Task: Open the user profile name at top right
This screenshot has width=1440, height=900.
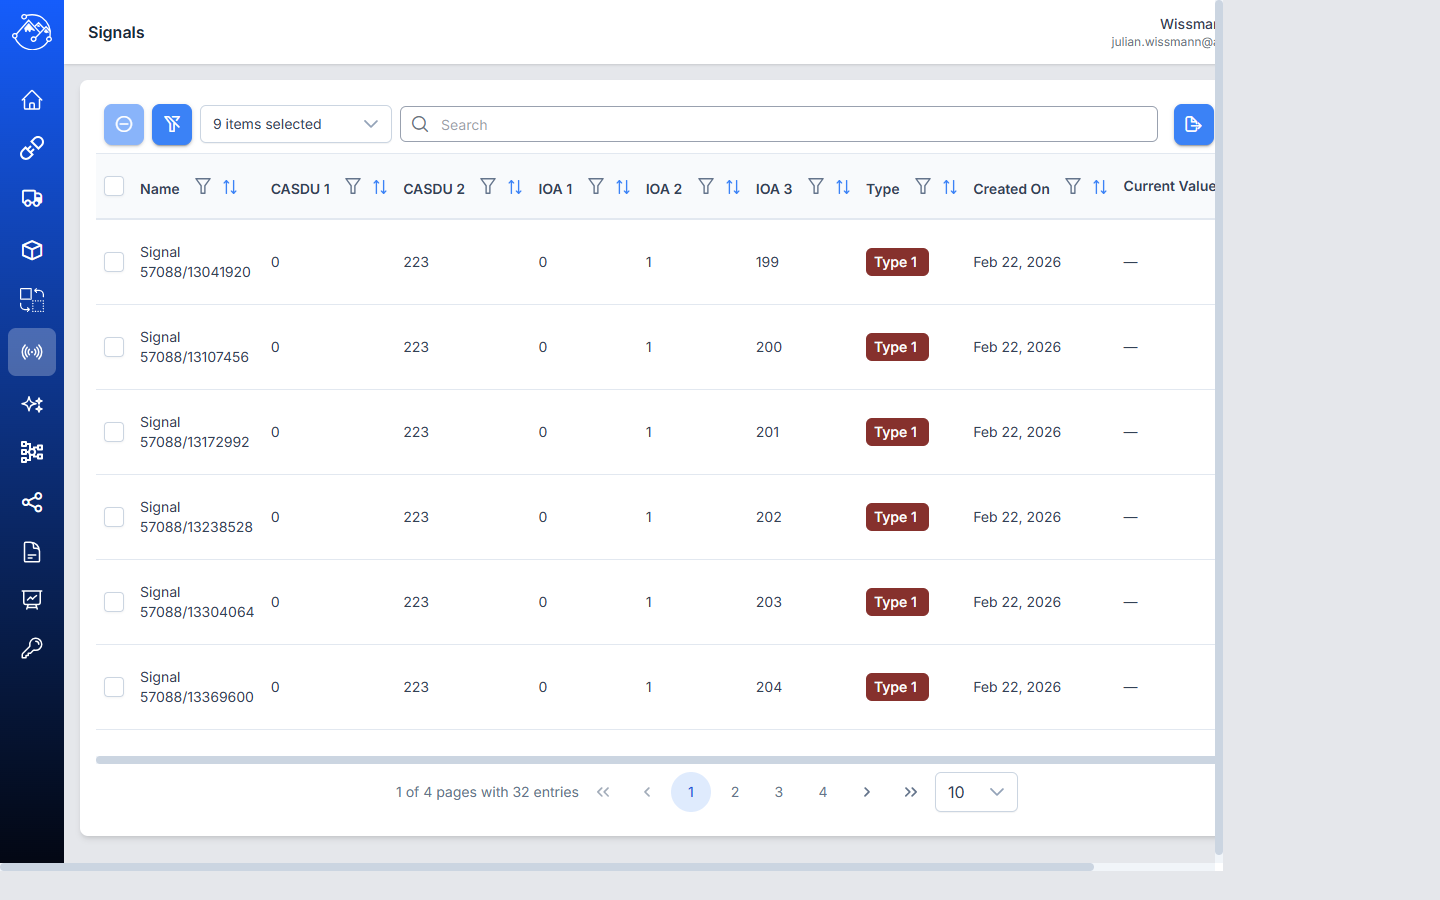Action: click(x=1187, y=24)
